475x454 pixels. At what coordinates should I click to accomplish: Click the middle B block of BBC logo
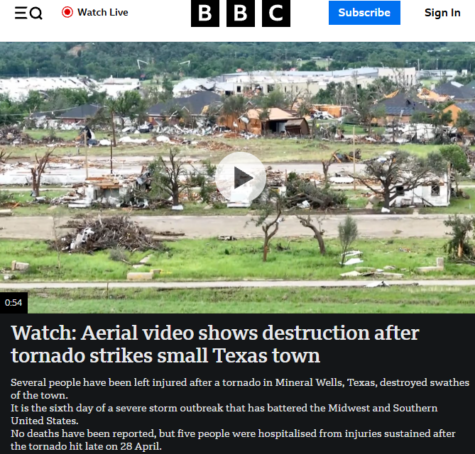coord(241,13)
